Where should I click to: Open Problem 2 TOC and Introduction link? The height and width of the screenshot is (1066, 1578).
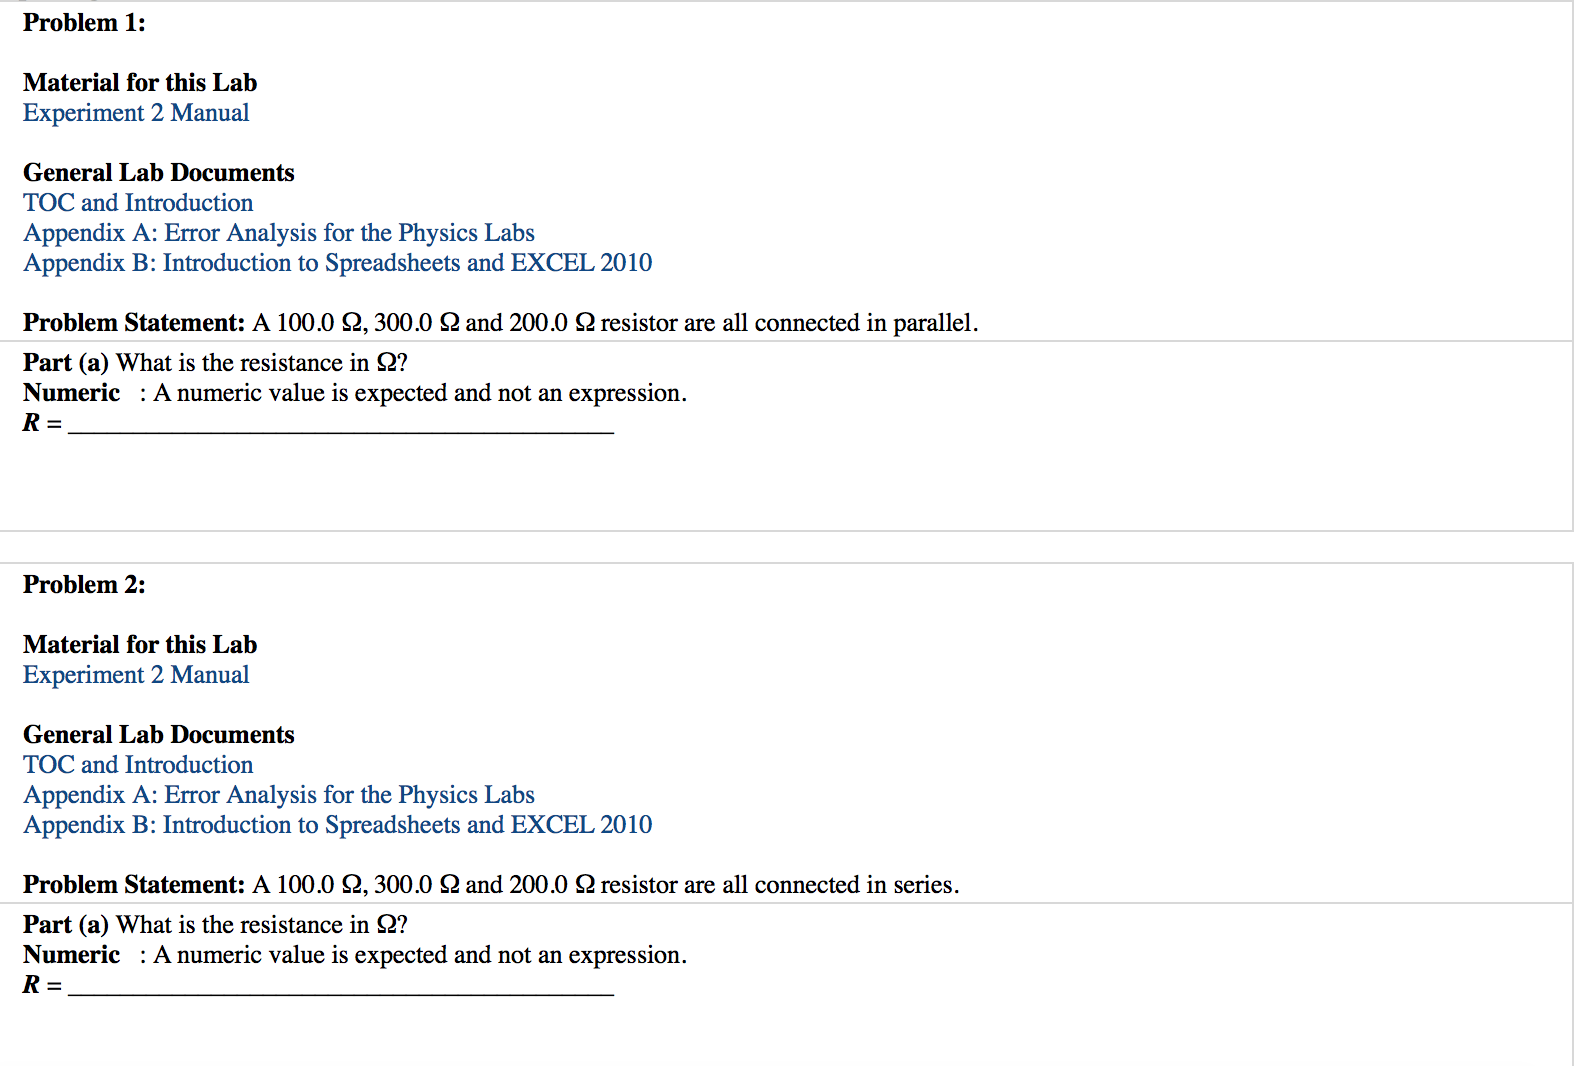tap(138, 765)
